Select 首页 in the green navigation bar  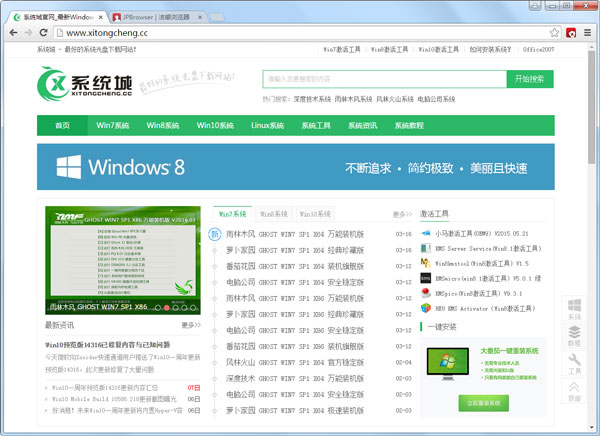(x=62, y=126)
